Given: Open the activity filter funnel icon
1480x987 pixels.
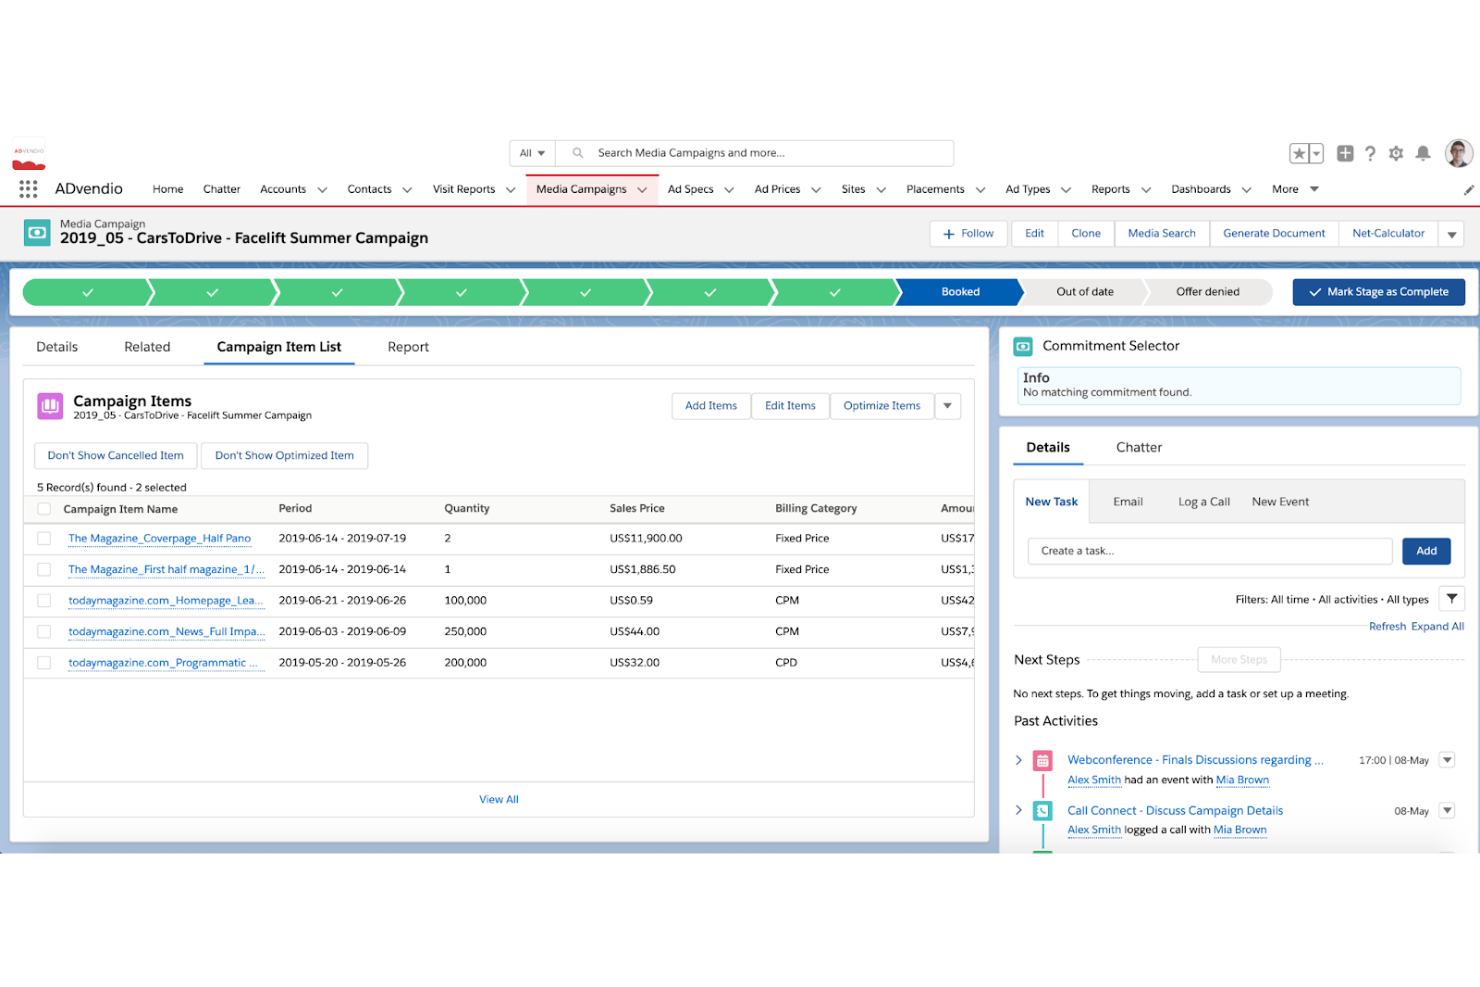Looking at the screenshot, I should tap(1452, 599).
